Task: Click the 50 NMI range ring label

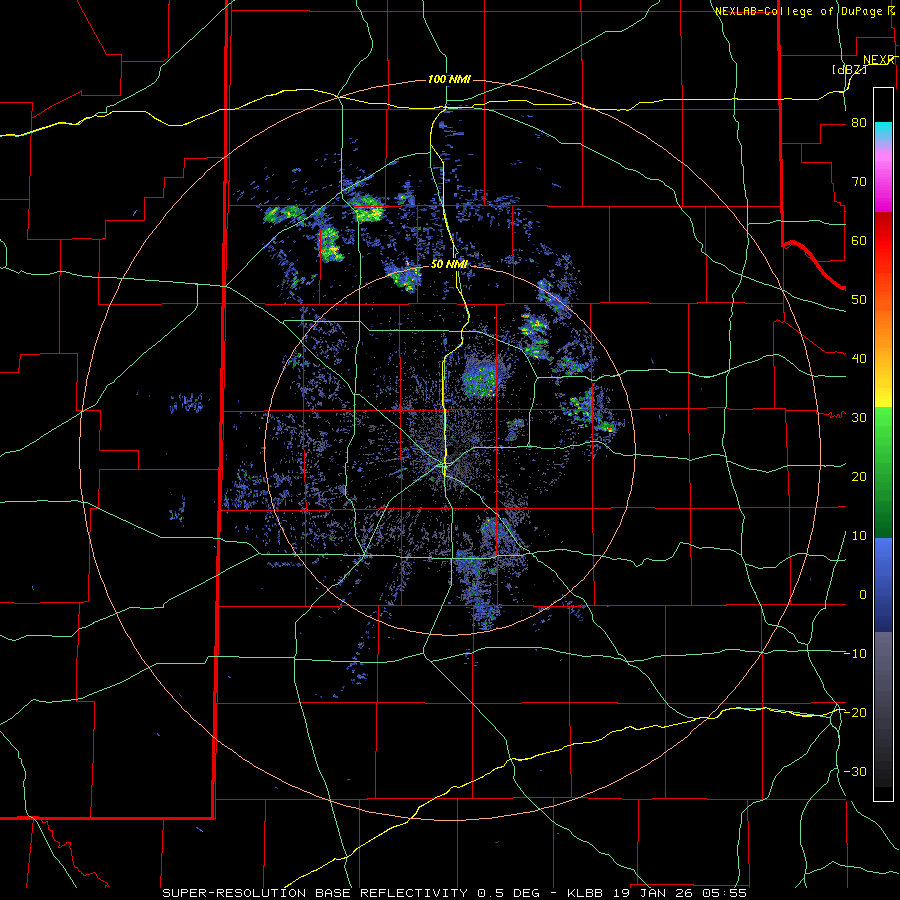Action: click(x=449, y=265)
